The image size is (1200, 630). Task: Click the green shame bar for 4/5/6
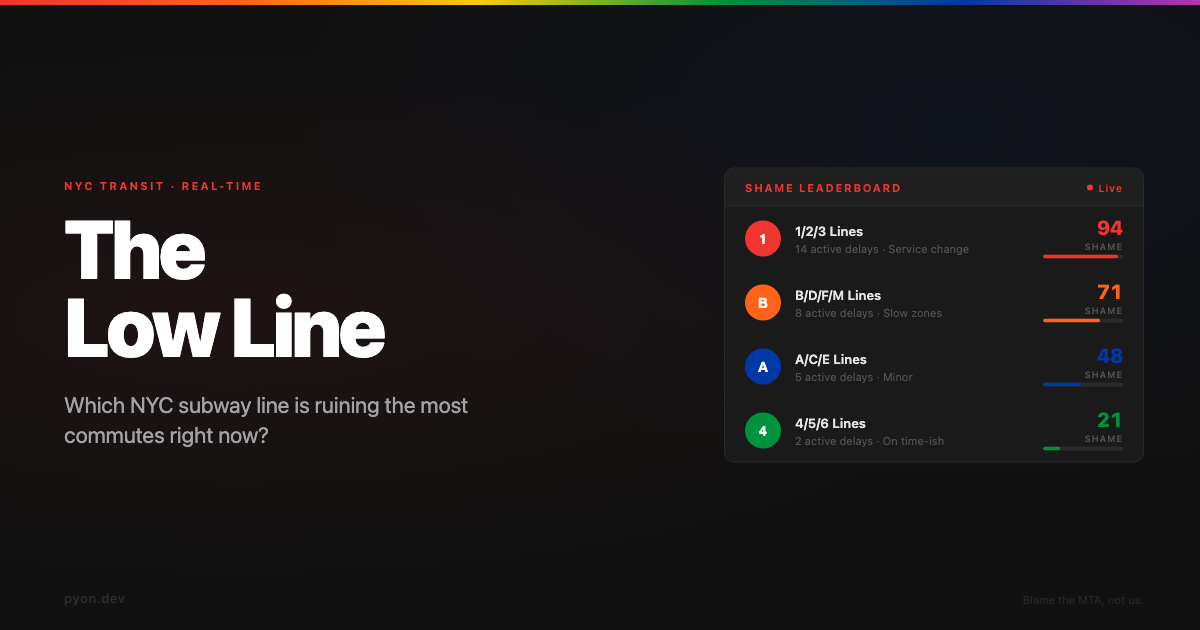click(x=1052, y=449)
